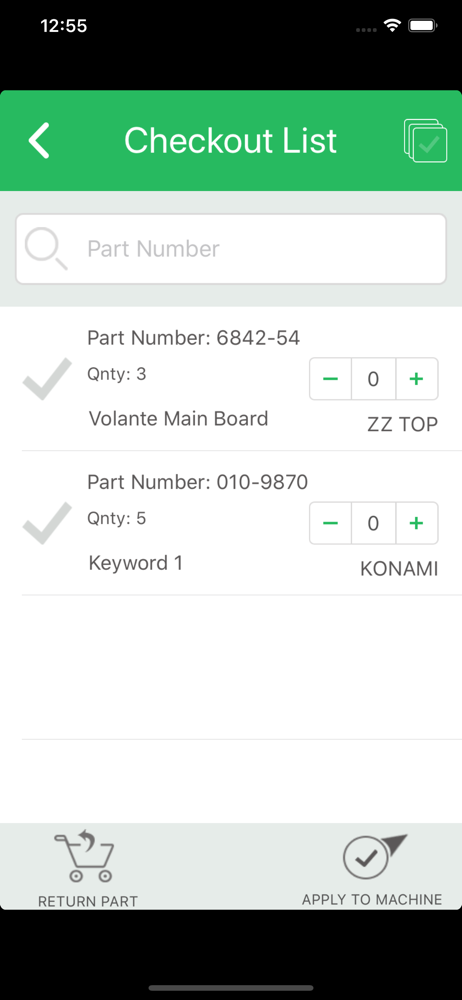
Task: Check the part 010-9870 checkmark
Action: [47, 523]
